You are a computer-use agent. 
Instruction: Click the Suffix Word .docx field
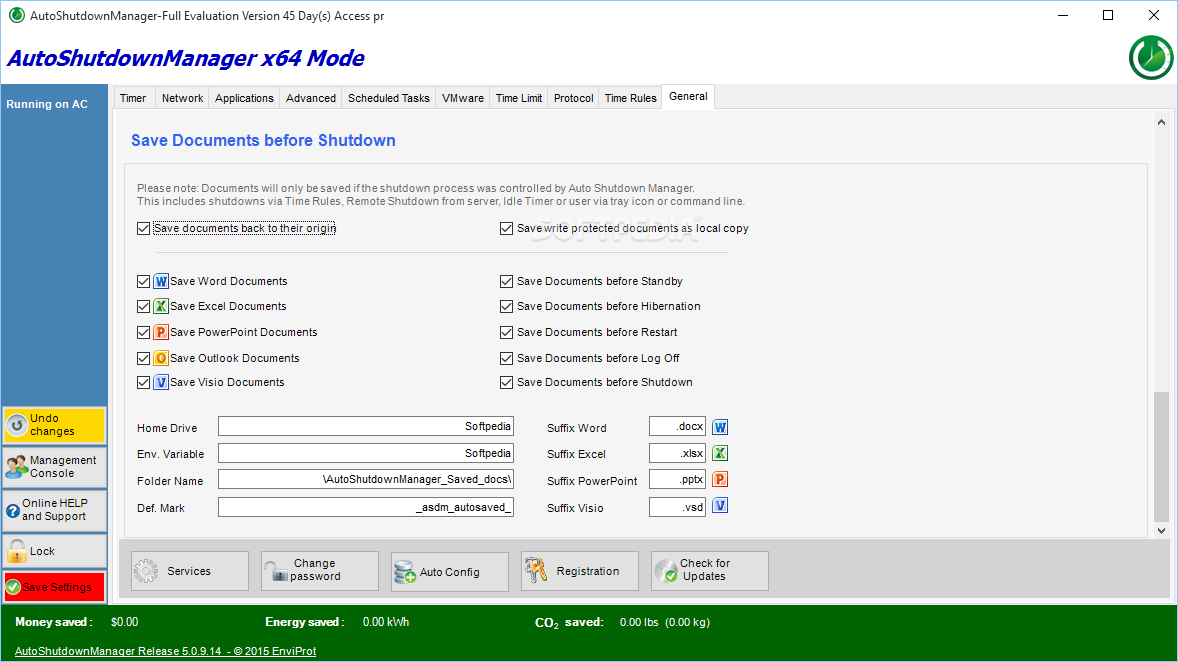point(678,426)
